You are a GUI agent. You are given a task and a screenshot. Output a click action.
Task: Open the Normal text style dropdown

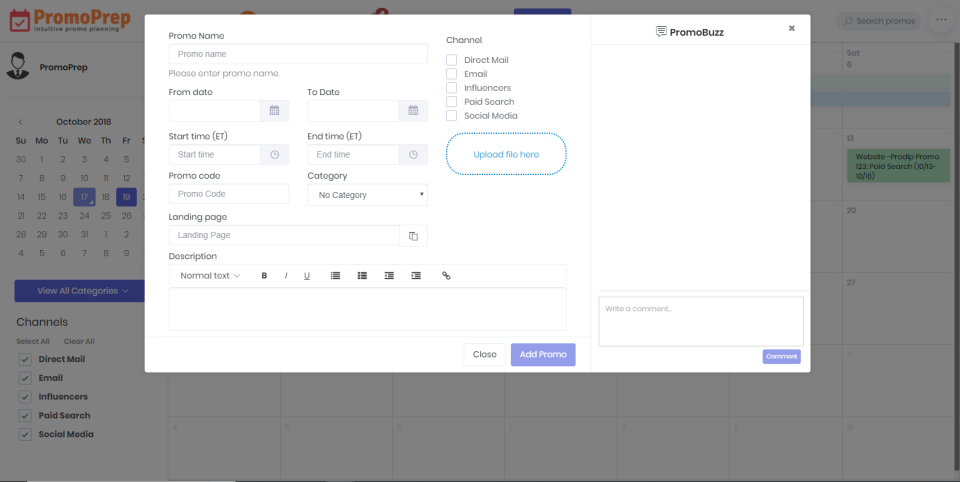click(210, 276)
